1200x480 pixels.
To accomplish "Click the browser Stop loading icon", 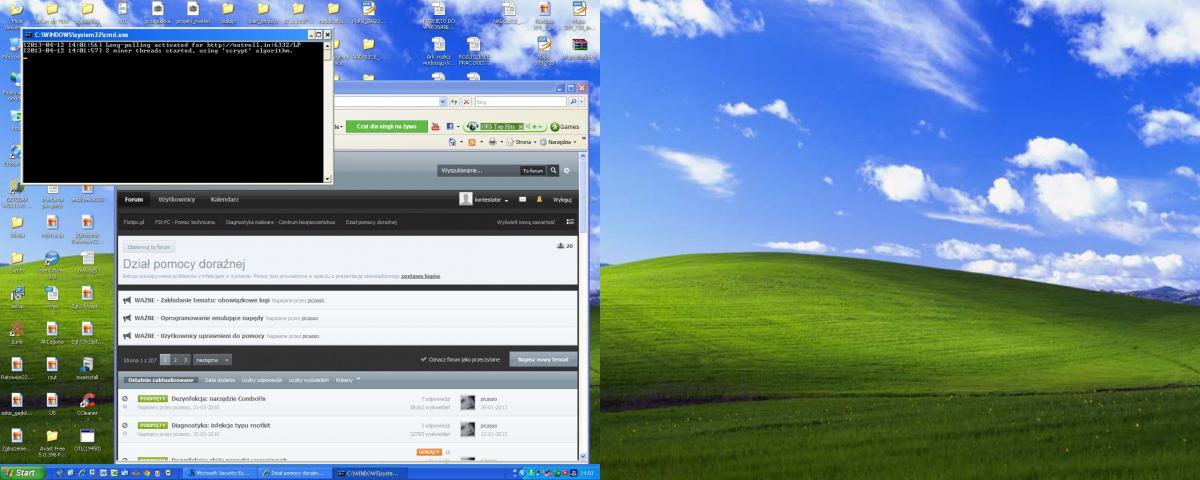I will [467, 101].
